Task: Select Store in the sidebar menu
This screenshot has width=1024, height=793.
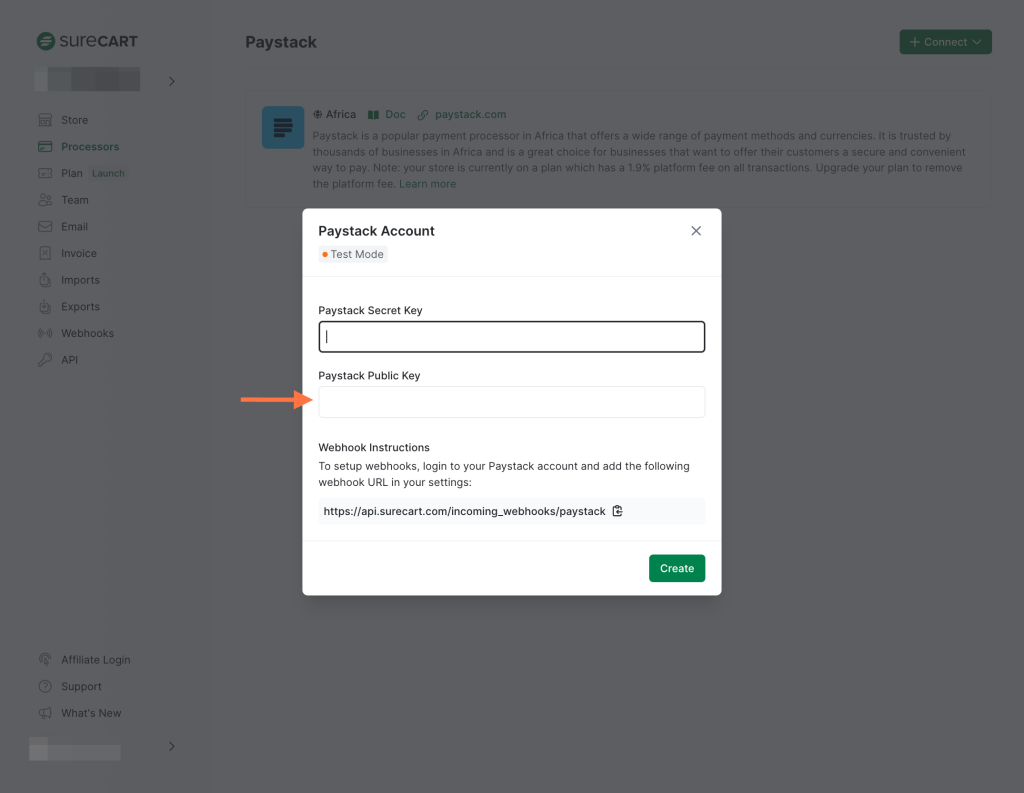Action: [x=74, y=119]
